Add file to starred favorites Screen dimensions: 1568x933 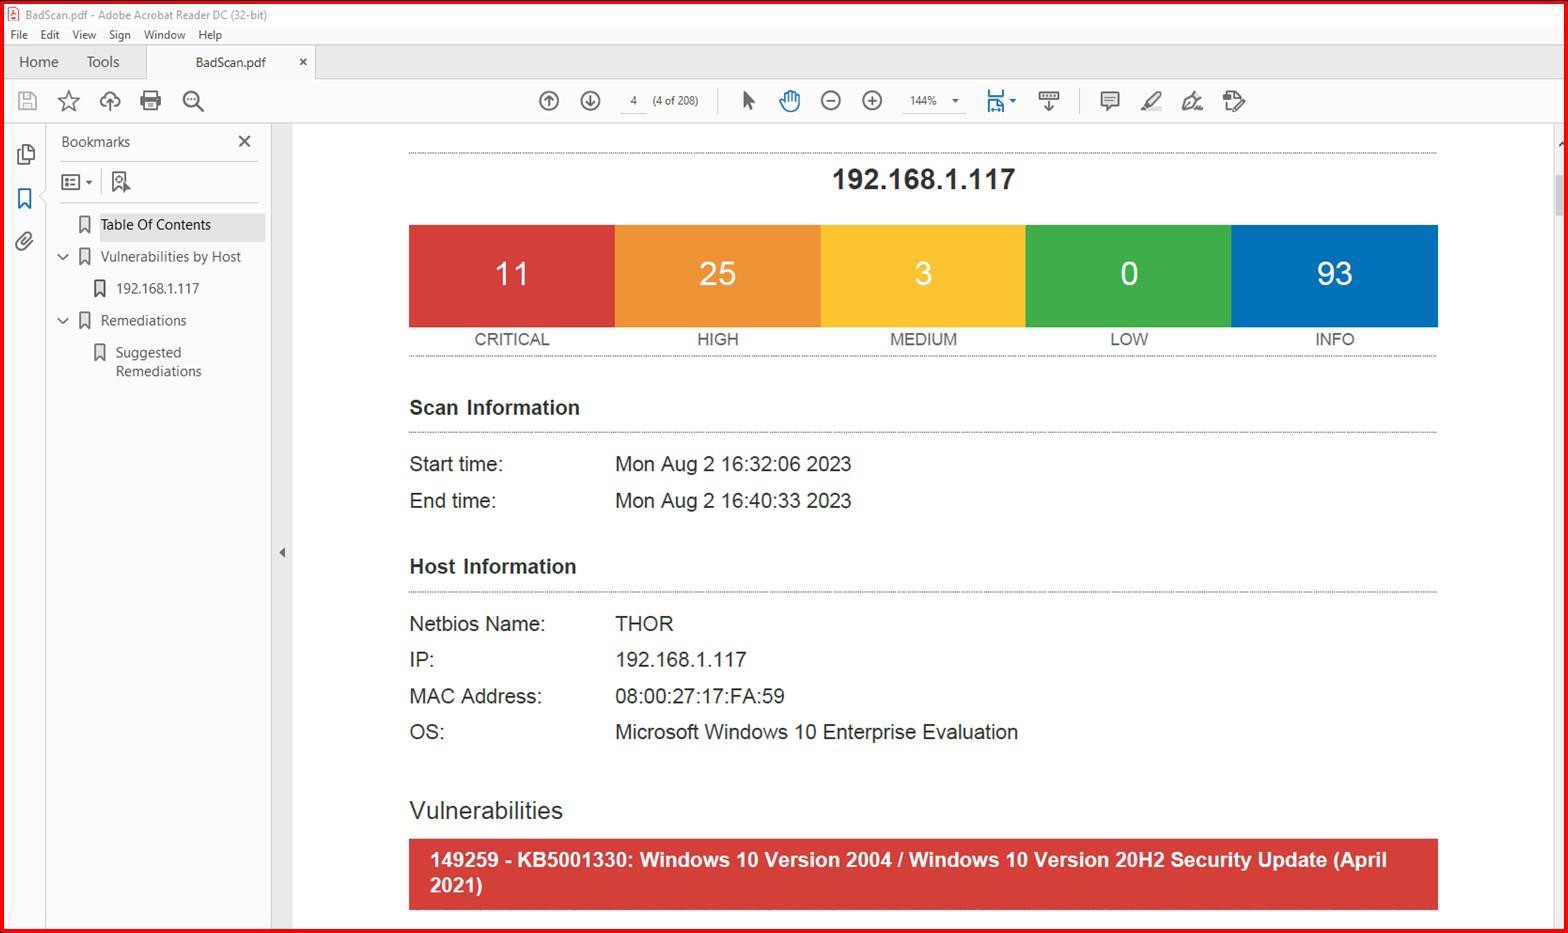[68, 101]
